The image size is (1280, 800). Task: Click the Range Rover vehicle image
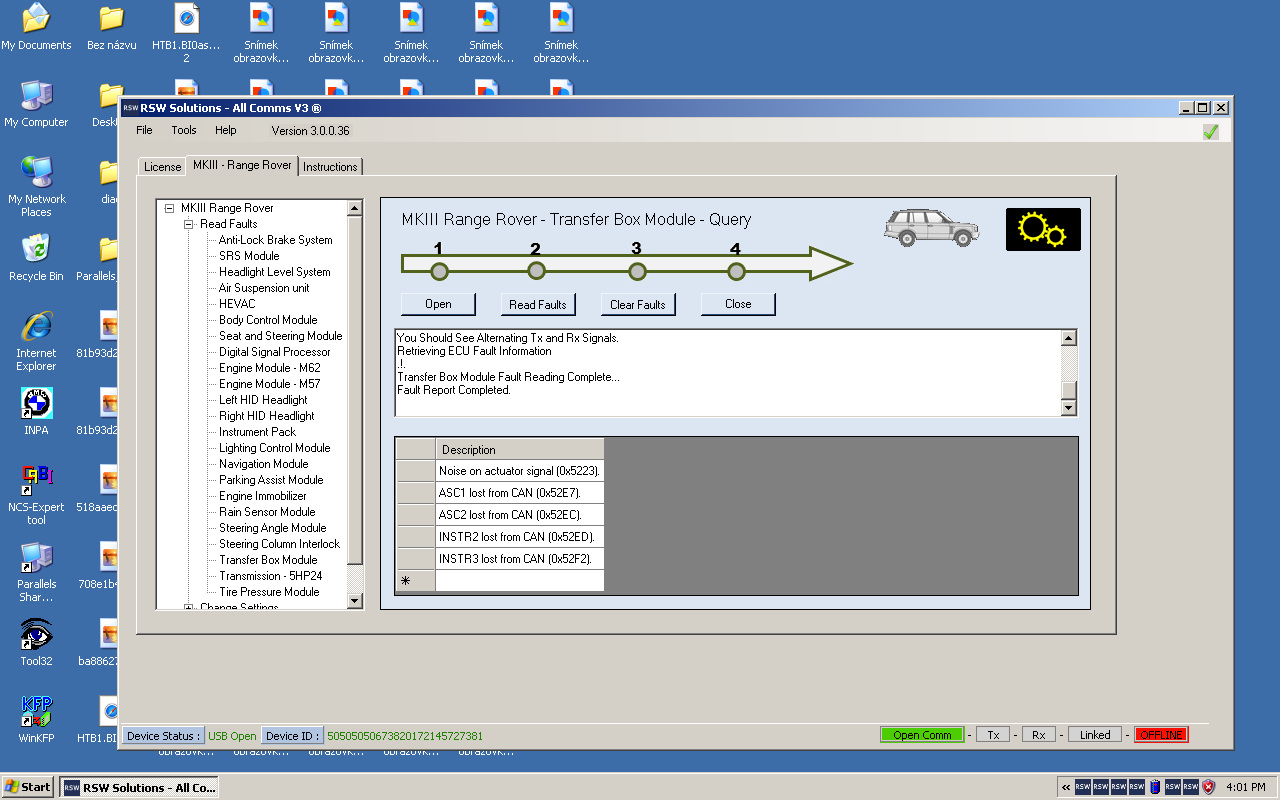pyautogui.click(x=931, y=228)
